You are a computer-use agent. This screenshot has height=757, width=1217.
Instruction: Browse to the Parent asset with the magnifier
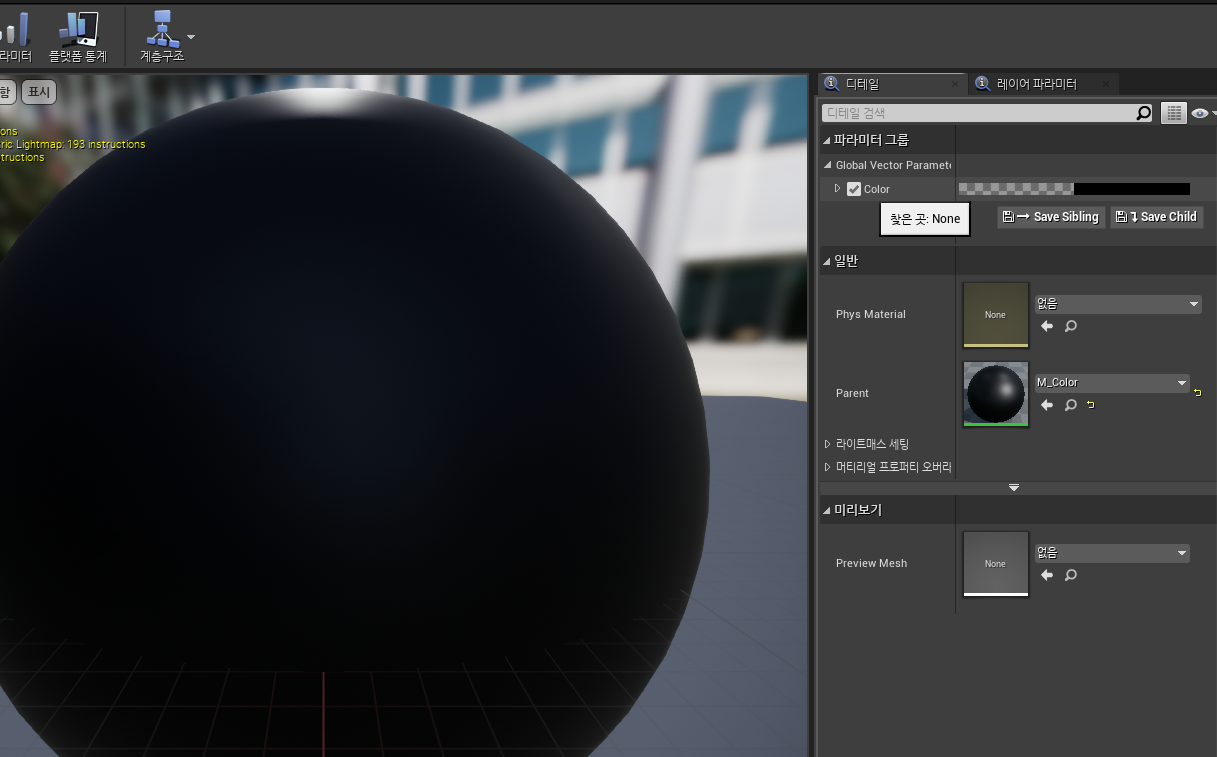[x=1070, y=405]
